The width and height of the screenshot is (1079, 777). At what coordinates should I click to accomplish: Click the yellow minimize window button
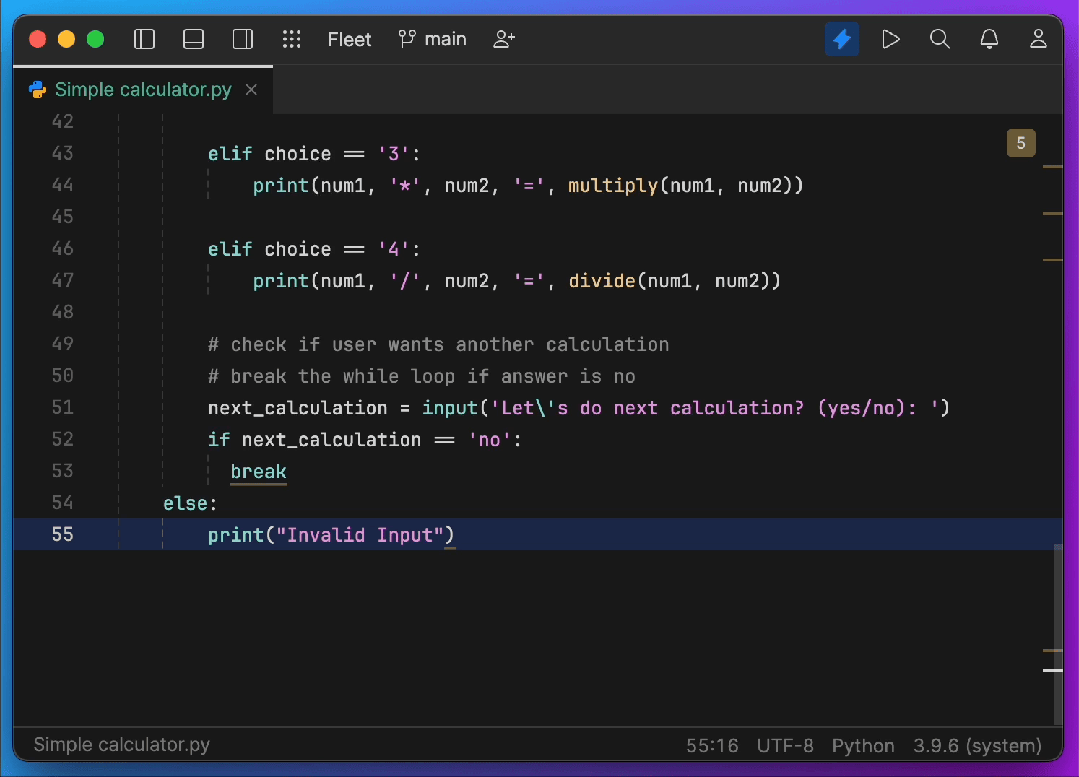67,39
